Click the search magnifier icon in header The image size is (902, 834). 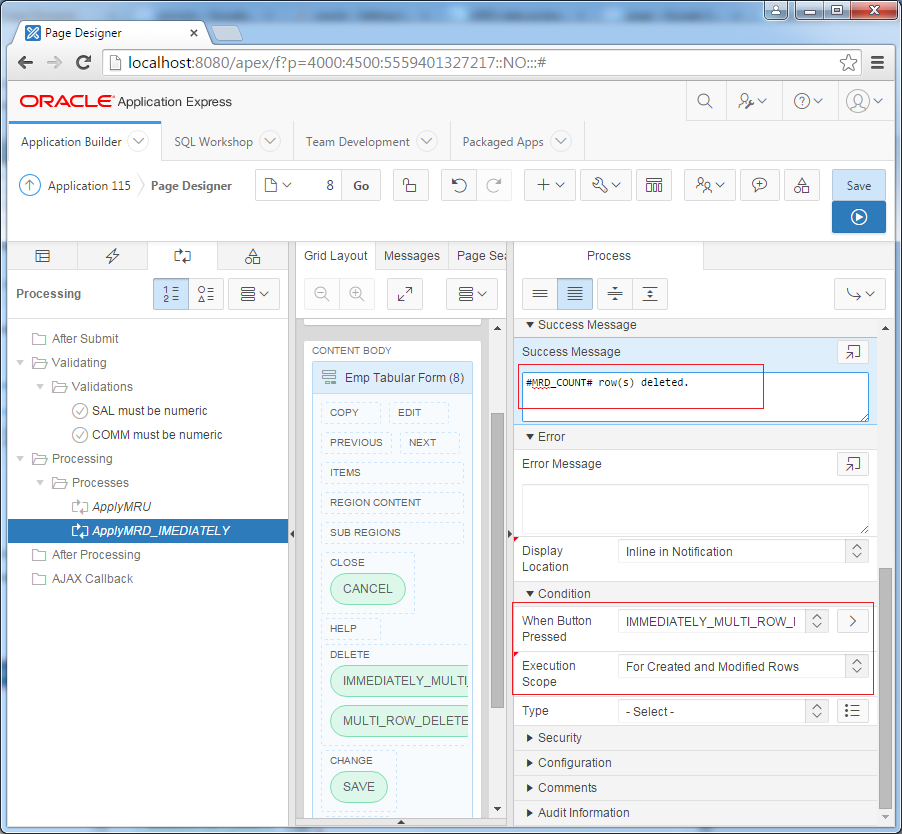(705, 102)
